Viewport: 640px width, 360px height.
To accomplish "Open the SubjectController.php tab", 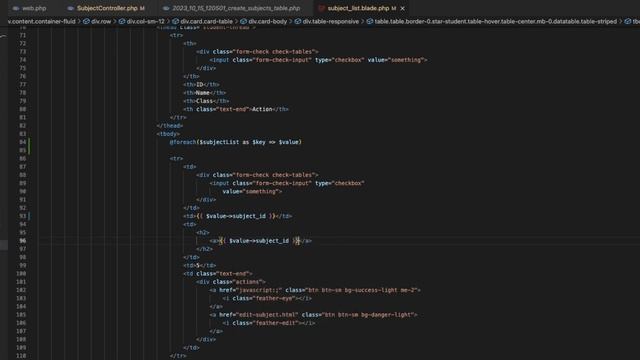I will tap(107, 8).
